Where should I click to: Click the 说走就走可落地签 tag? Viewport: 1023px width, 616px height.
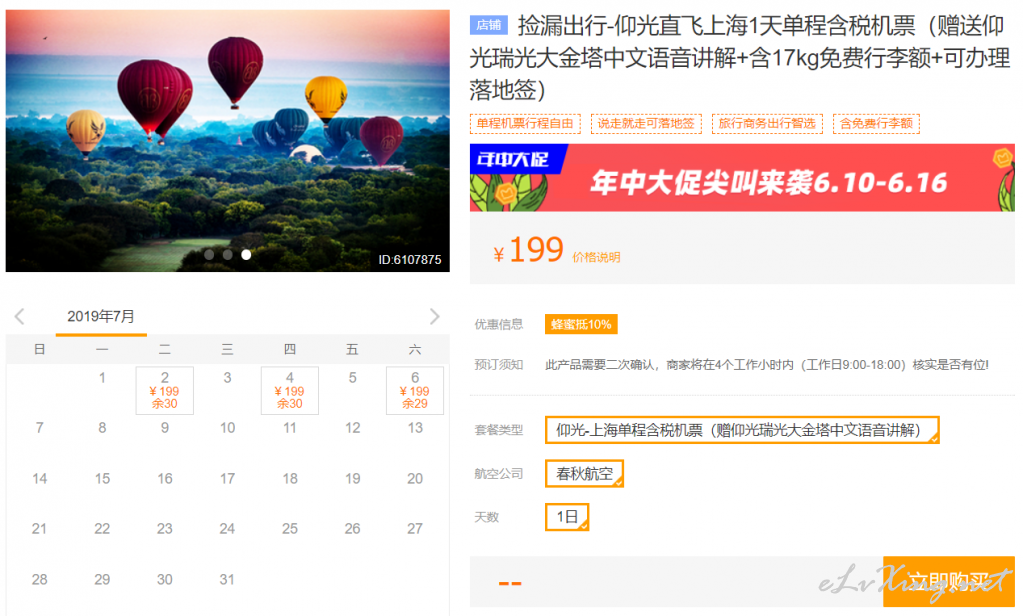coord(646,123)
